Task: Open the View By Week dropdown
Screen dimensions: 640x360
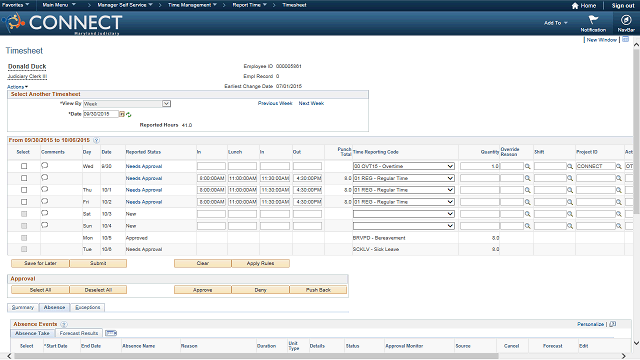Action: click(127, 104)
